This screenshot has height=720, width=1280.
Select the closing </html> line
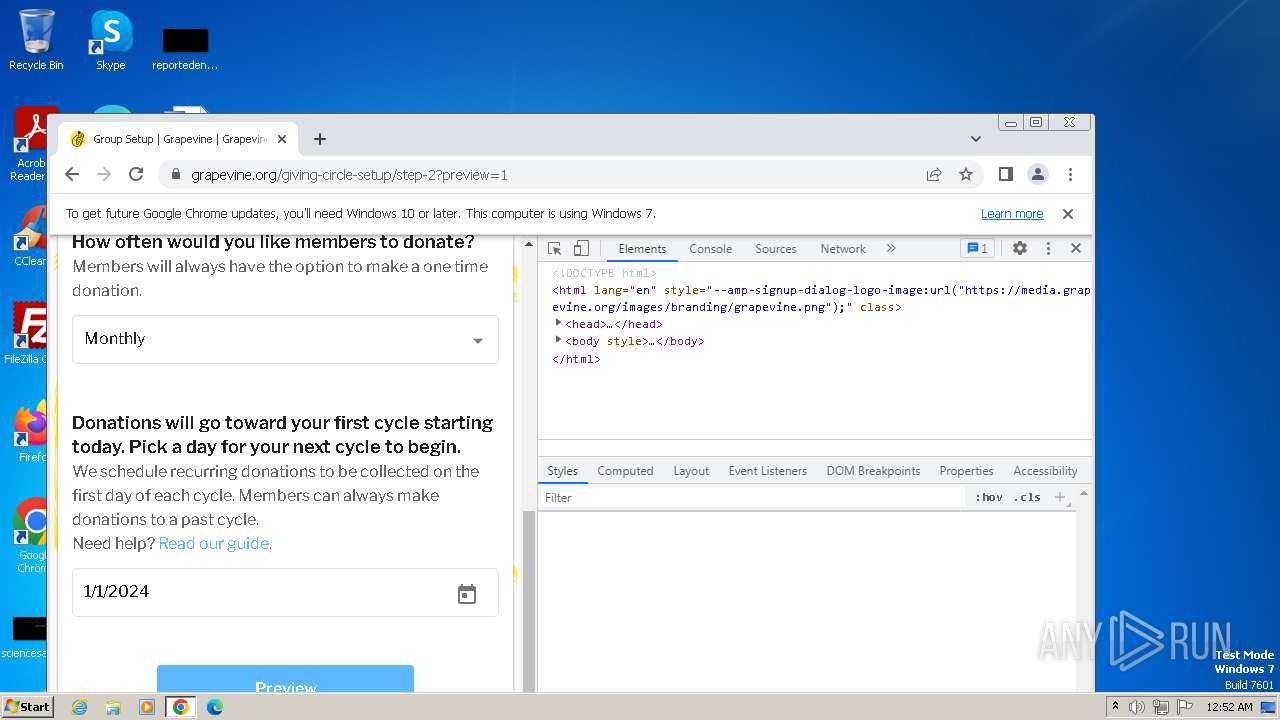576,359
